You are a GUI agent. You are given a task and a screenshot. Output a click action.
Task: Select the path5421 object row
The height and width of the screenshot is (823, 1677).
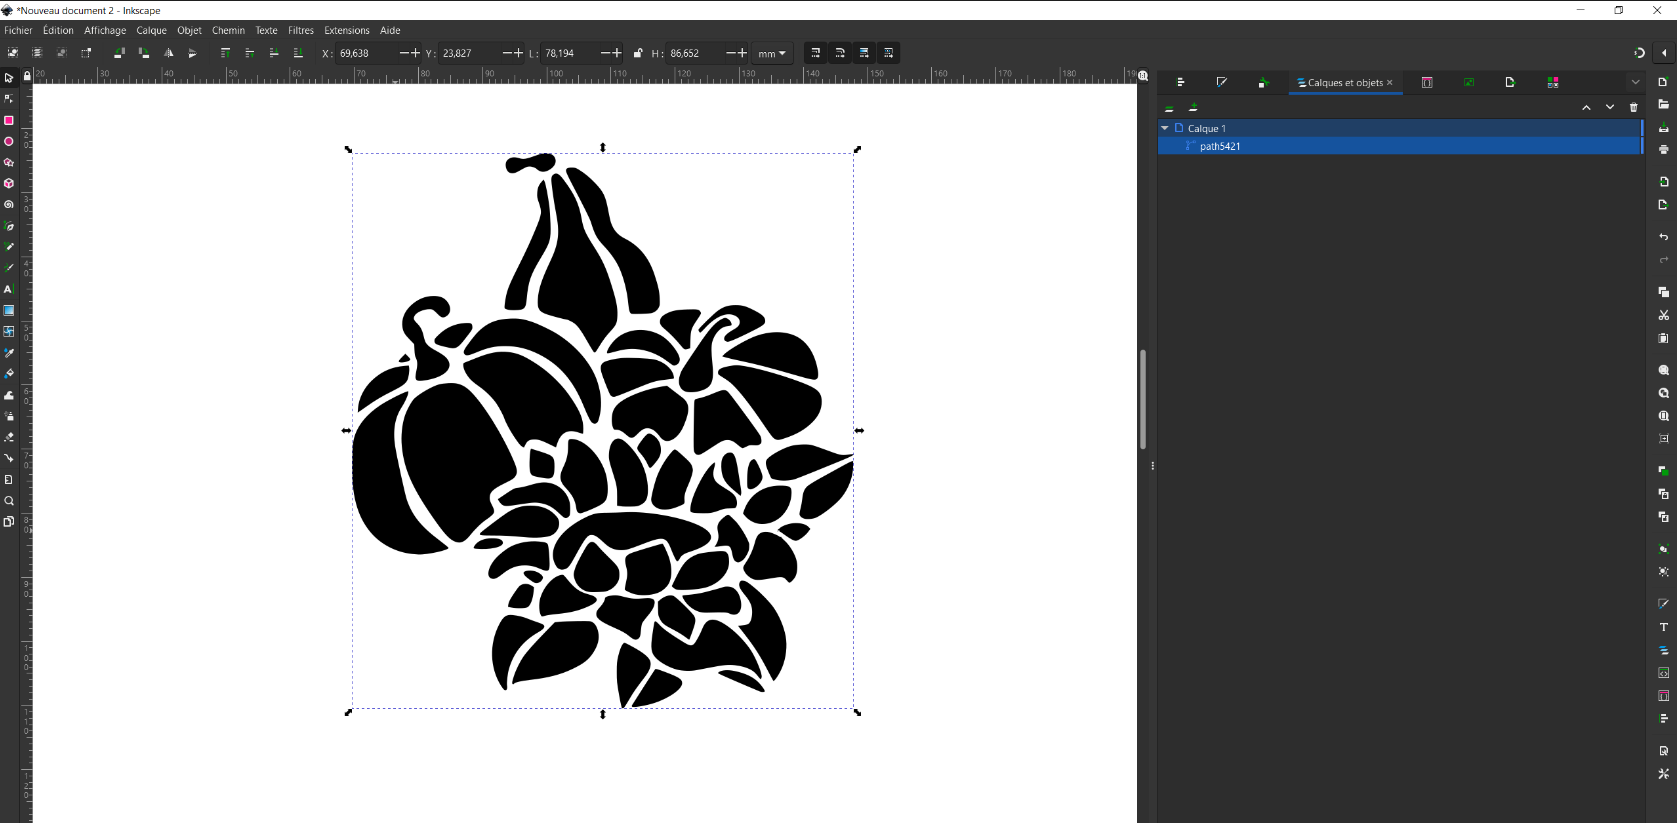[x=1400, y=146]
